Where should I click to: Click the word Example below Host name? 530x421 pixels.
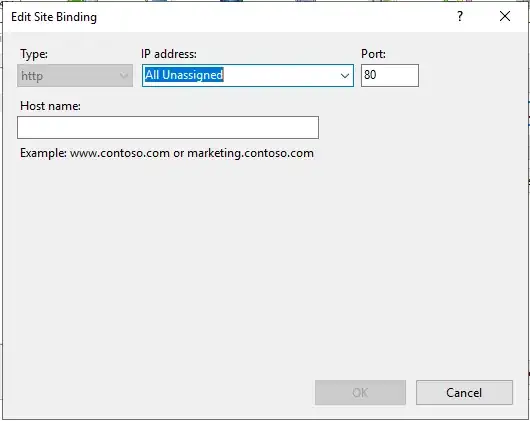[43, 153]
